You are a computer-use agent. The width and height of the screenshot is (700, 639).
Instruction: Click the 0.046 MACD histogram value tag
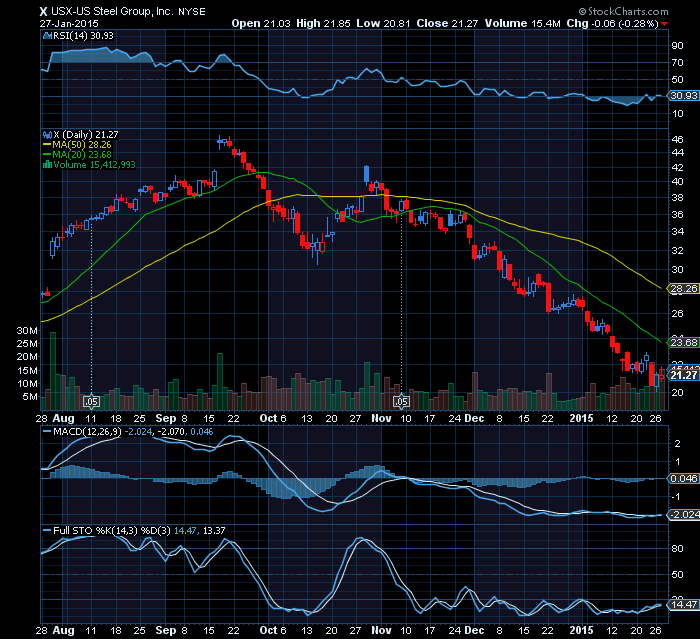tap(684, 479)
